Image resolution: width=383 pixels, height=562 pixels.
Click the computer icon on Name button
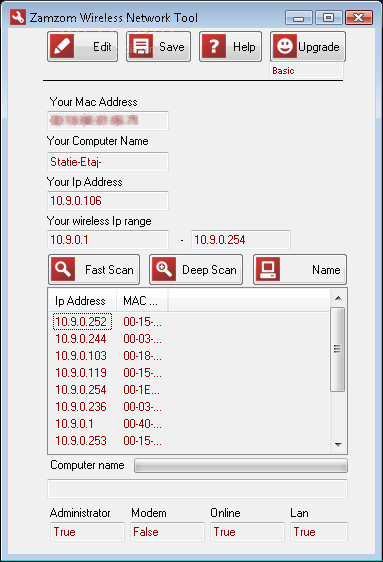click(268, 269)
